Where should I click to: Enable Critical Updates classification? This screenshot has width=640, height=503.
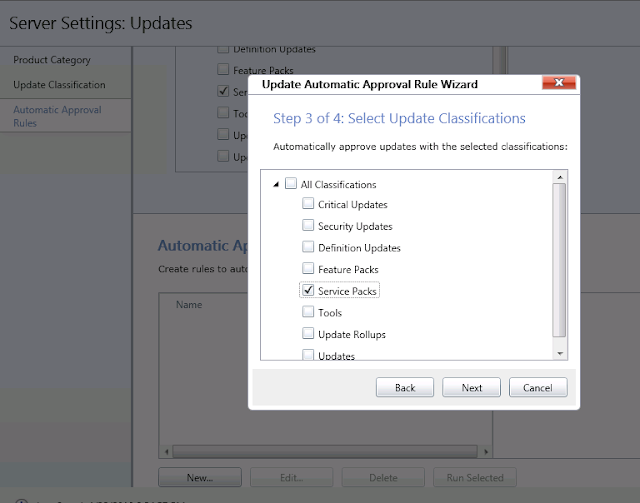pos(309,204)
